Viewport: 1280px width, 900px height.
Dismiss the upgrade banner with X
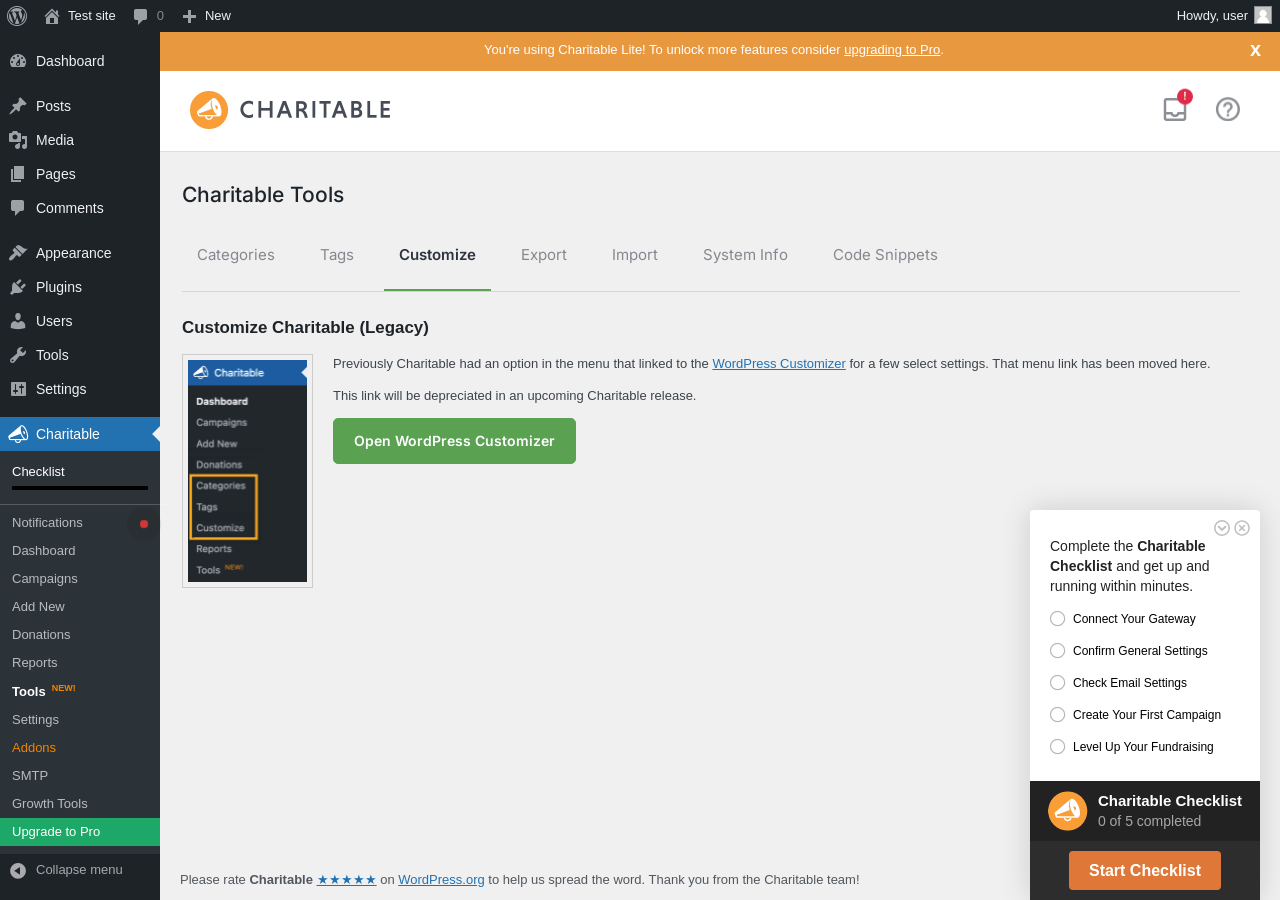pyautogui.click(x=1255, y=50)
